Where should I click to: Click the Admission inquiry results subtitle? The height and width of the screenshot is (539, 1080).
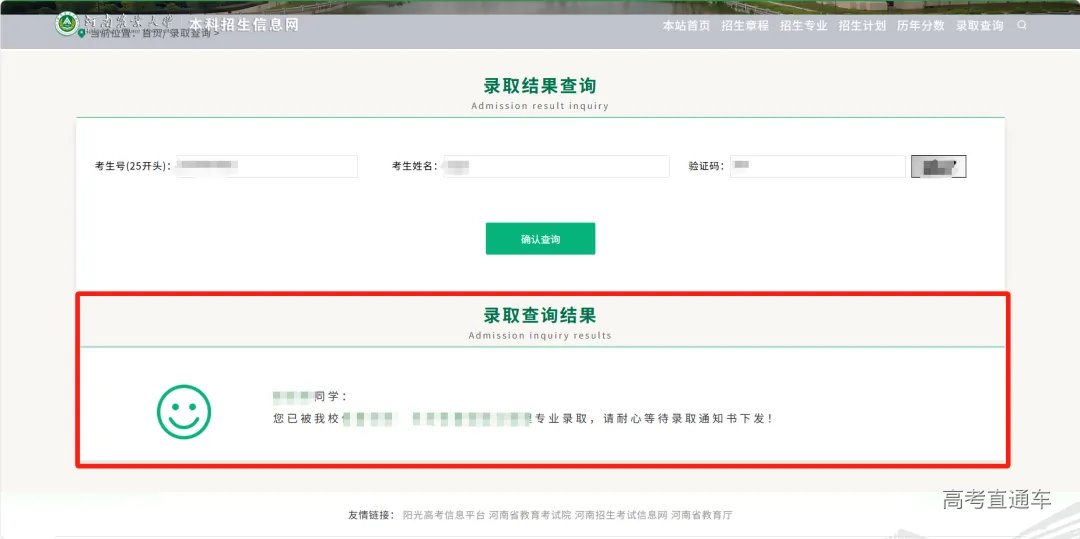coord(540,336)
